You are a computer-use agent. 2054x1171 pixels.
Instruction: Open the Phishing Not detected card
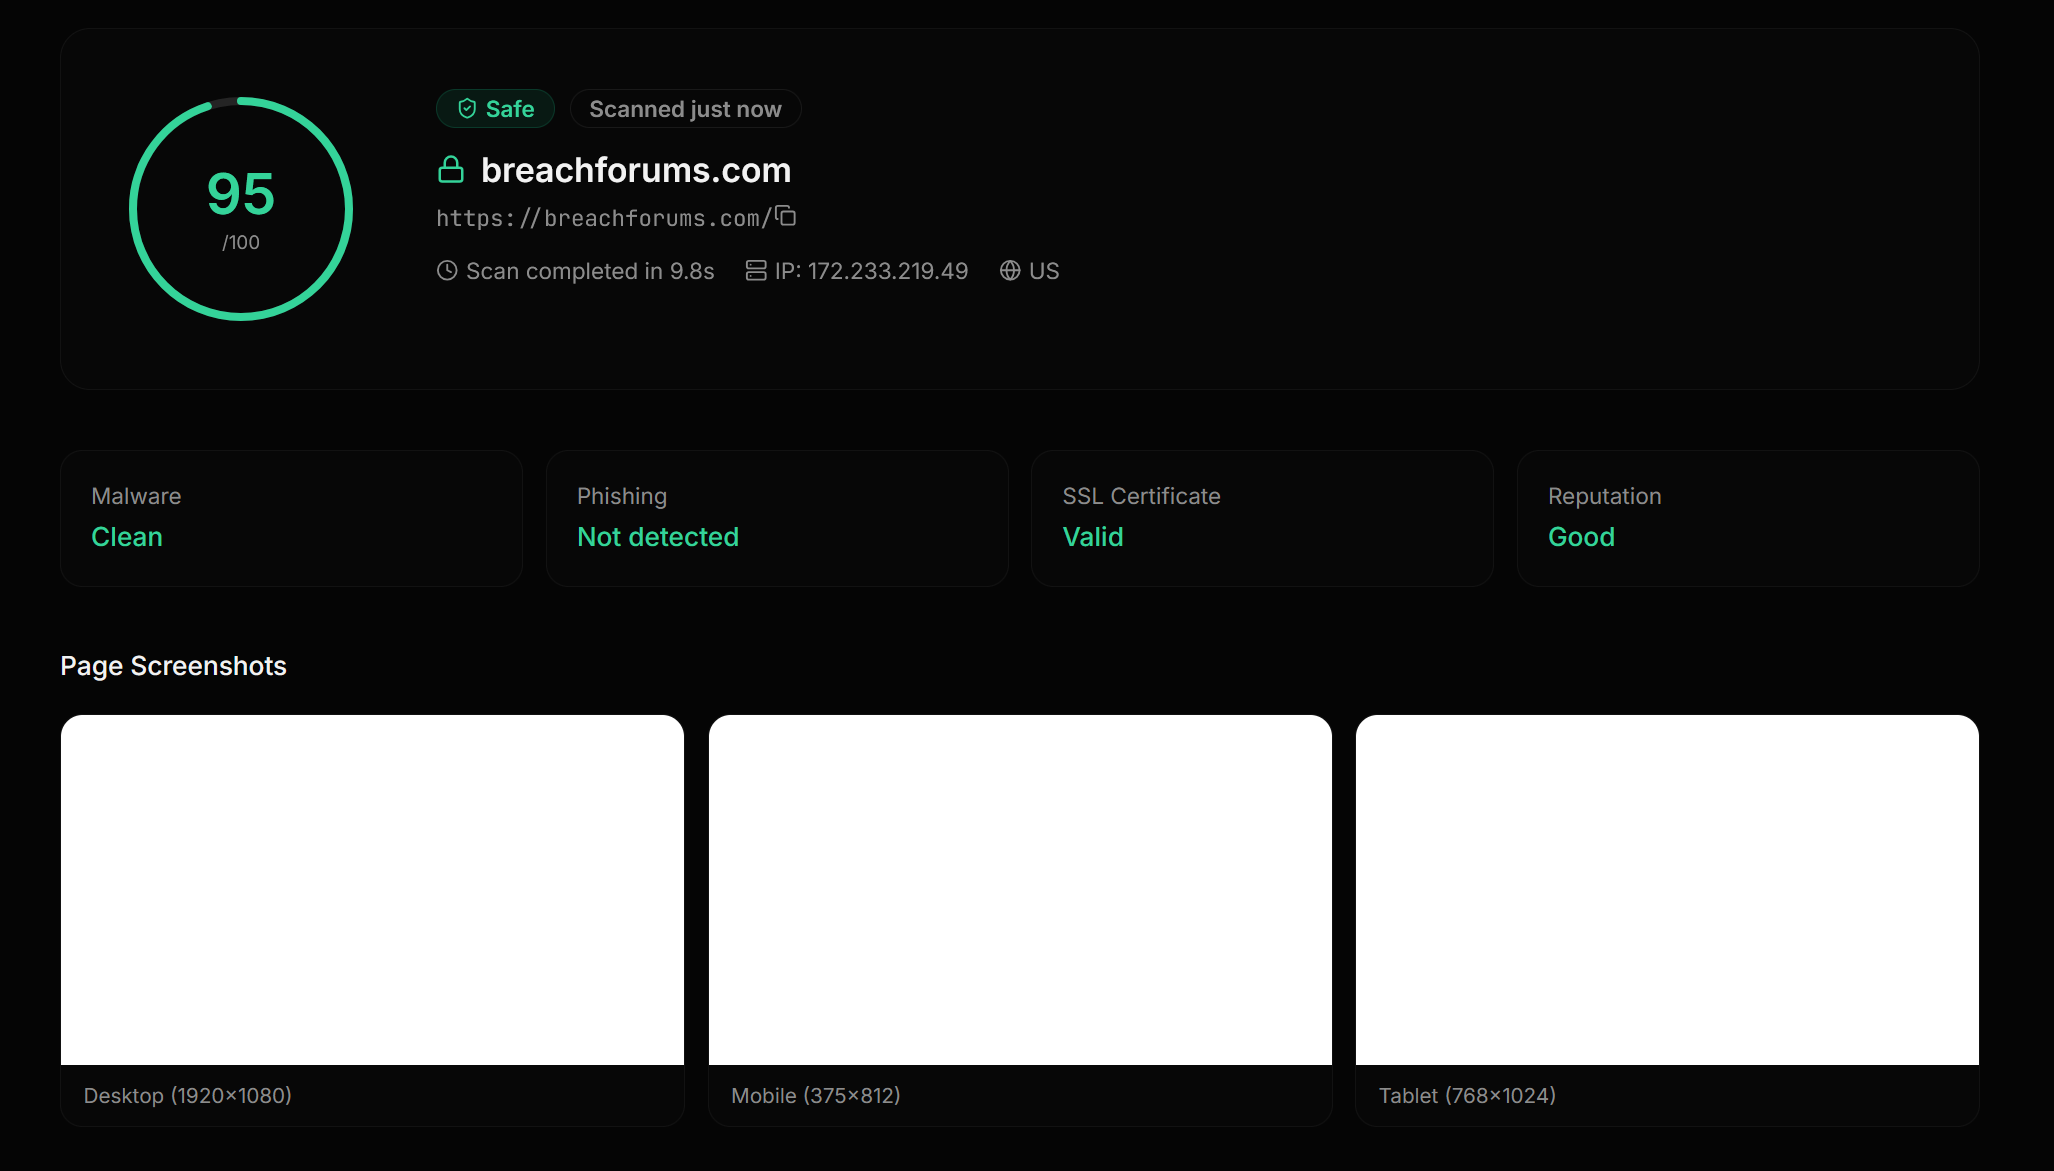tap(777, 518)
